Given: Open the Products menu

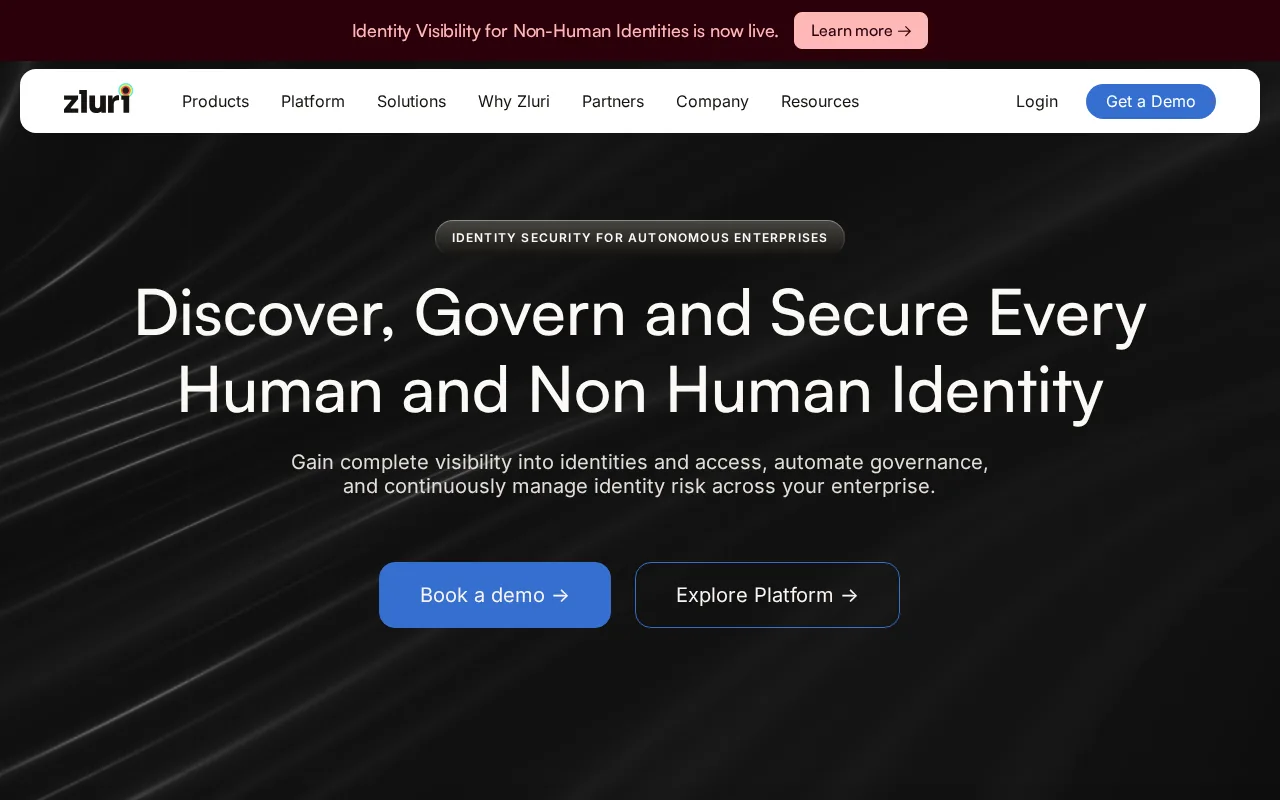Looking at the screenshot, I should 215,101.
